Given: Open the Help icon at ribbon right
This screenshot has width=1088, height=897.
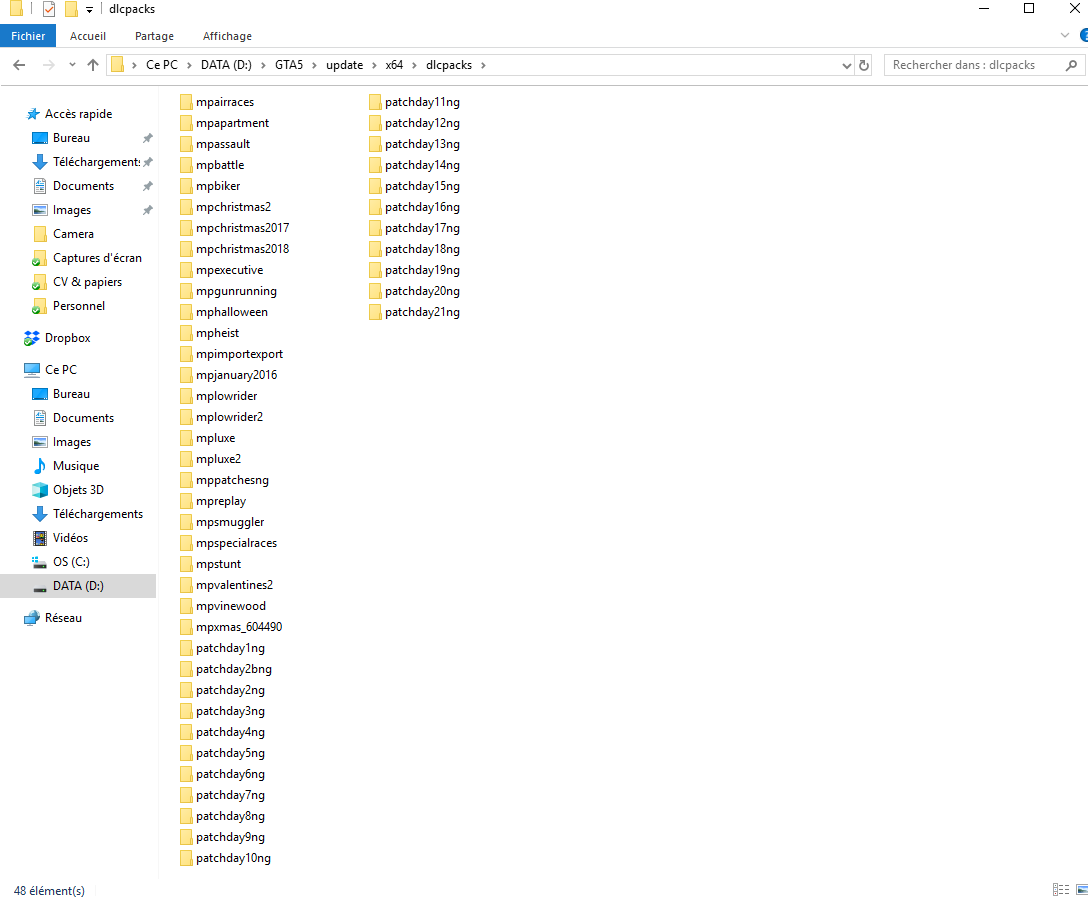Looking at the screenshot, I should point(1084,35).
